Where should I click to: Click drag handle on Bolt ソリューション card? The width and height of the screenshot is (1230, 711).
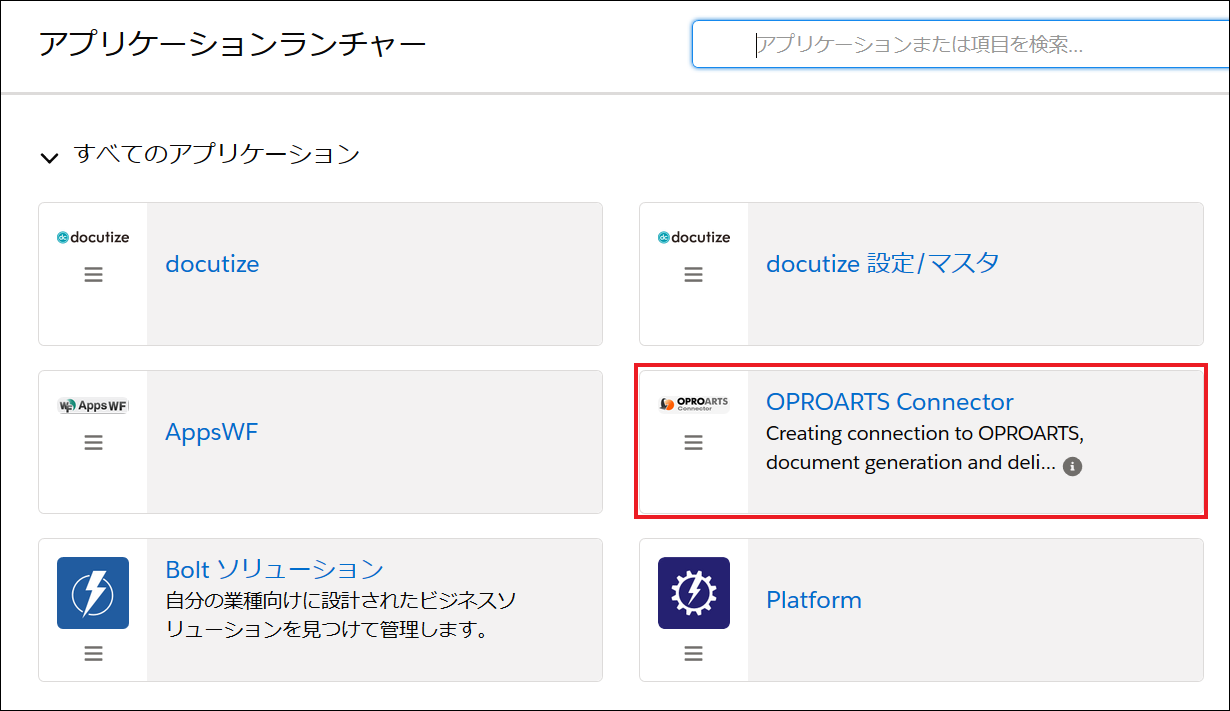[x=93, y=654]
